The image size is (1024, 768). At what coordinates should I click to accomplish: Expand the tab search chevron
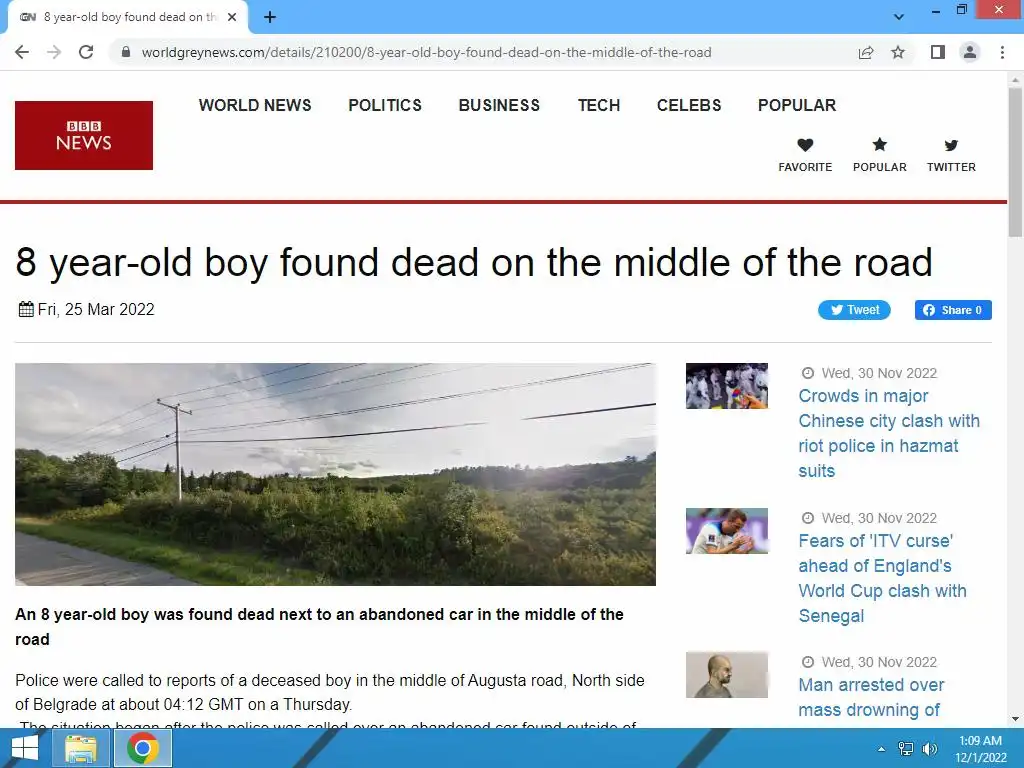click(x=899, y=17)
